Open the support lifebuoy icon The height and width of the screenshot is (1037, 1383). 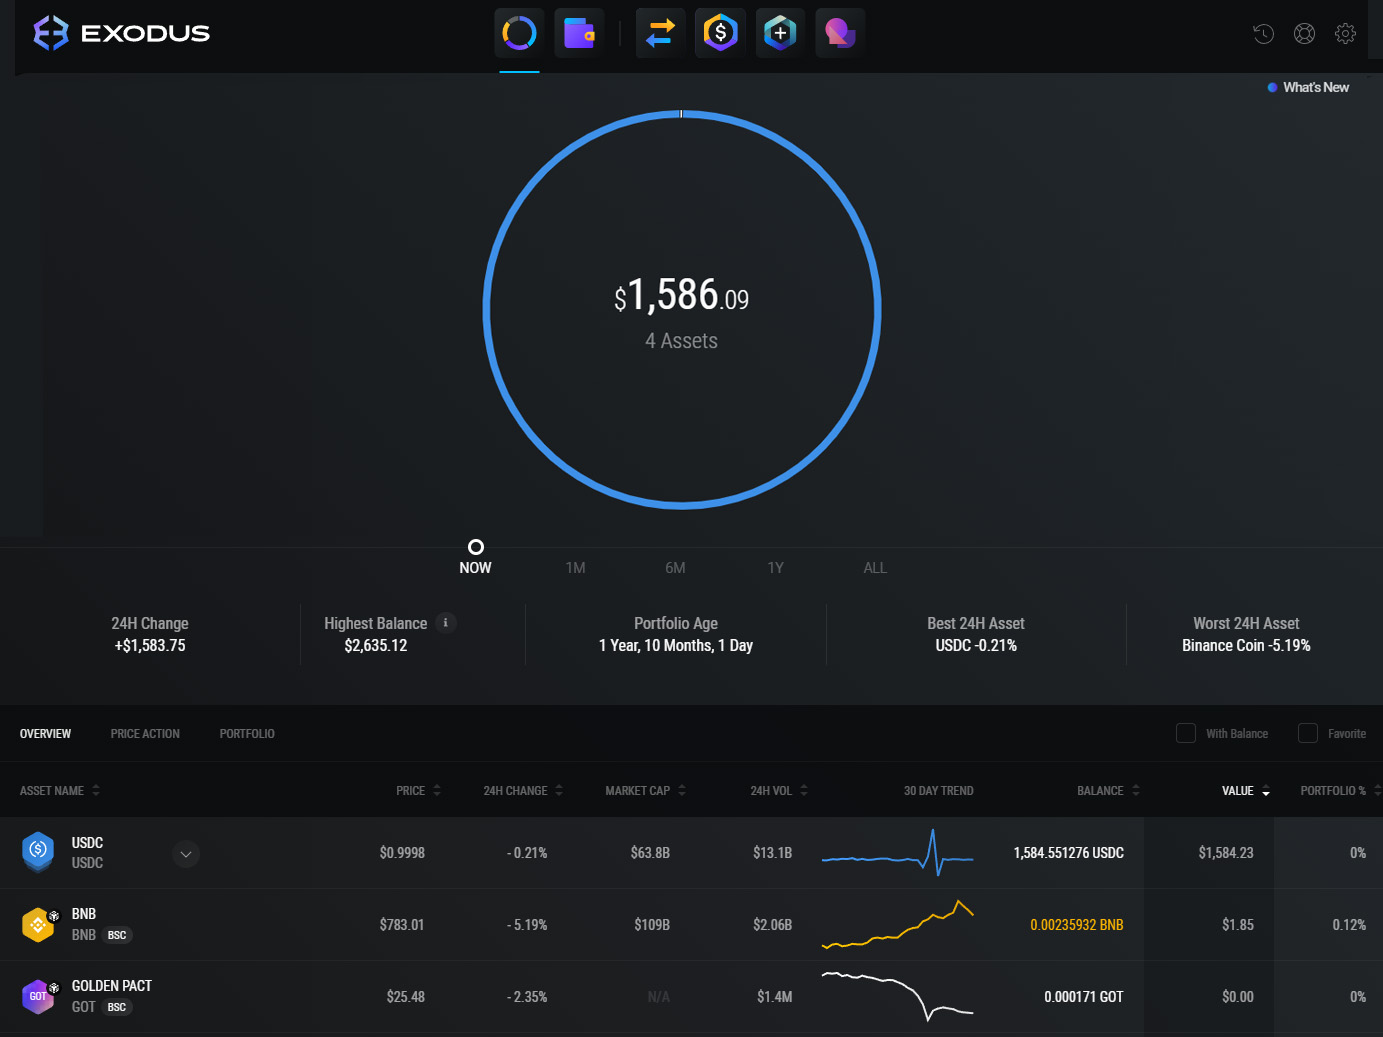coord(1305,34)
